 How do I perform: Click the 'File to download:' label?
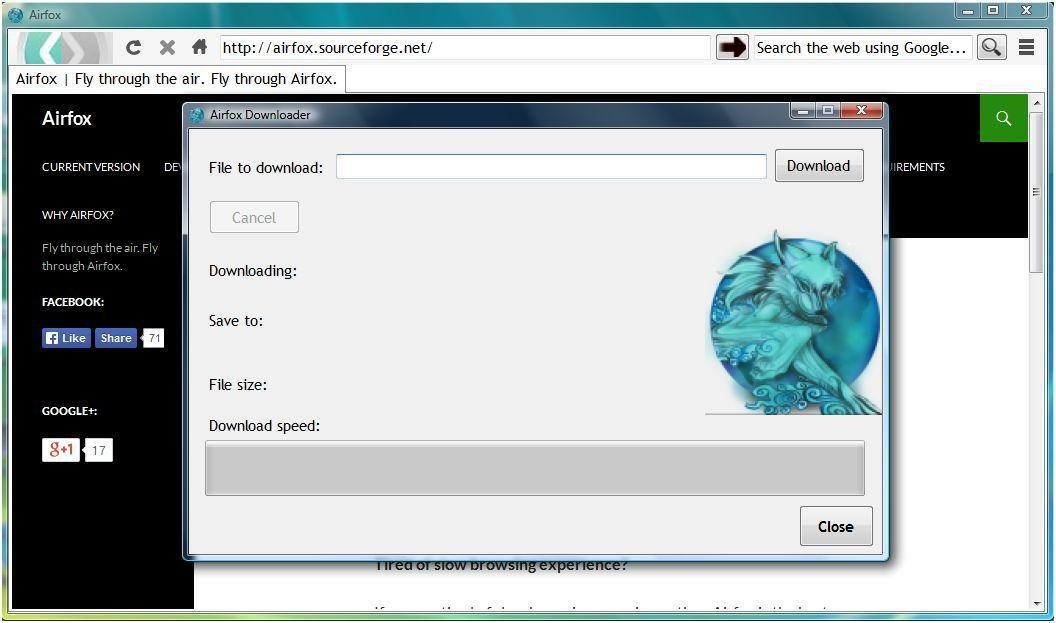pos(266,168)
